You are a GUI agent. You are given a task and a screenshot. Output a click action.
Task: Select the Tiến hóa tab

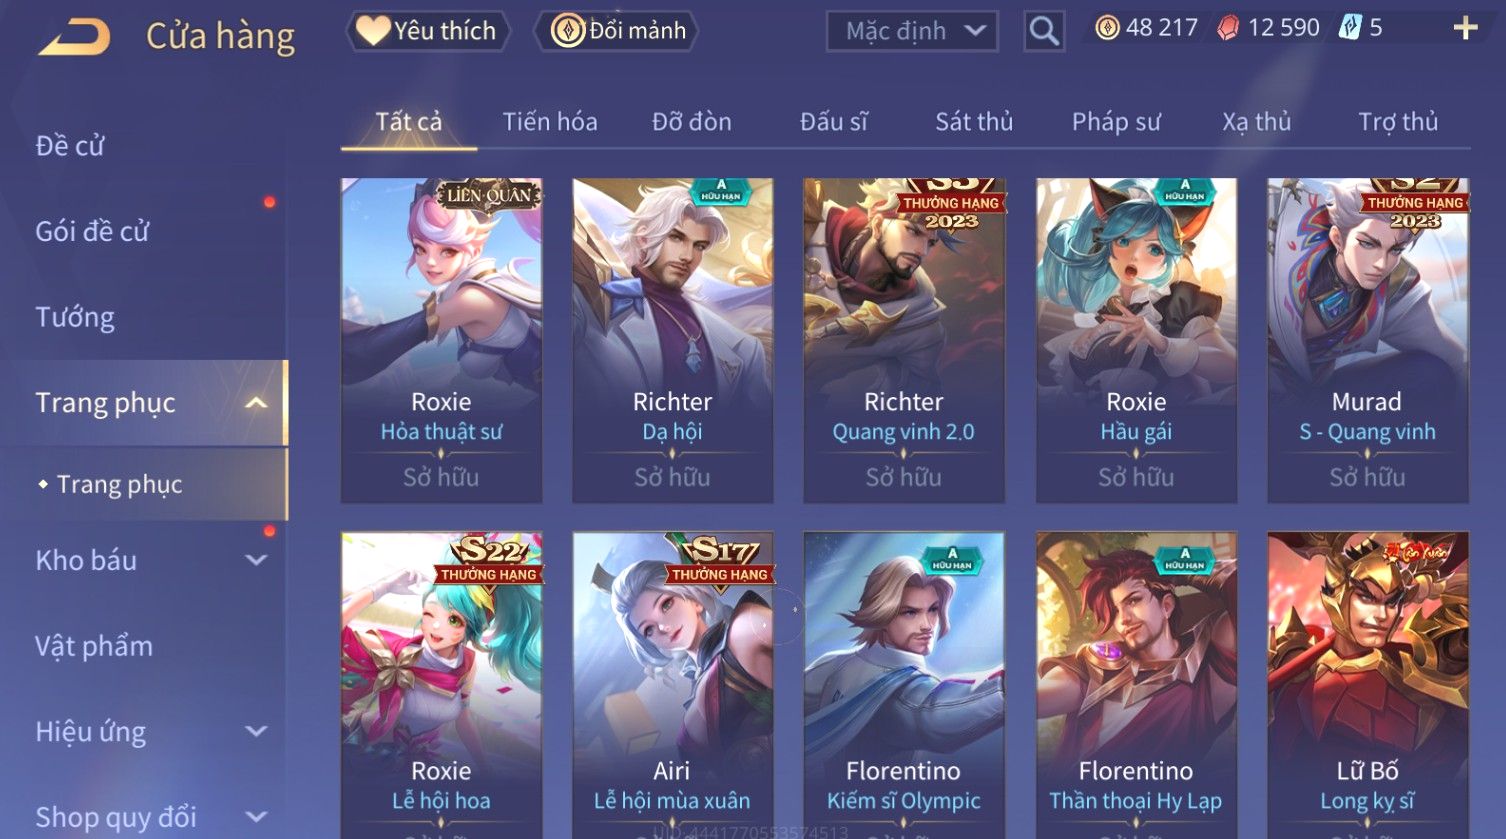point(550,122)
